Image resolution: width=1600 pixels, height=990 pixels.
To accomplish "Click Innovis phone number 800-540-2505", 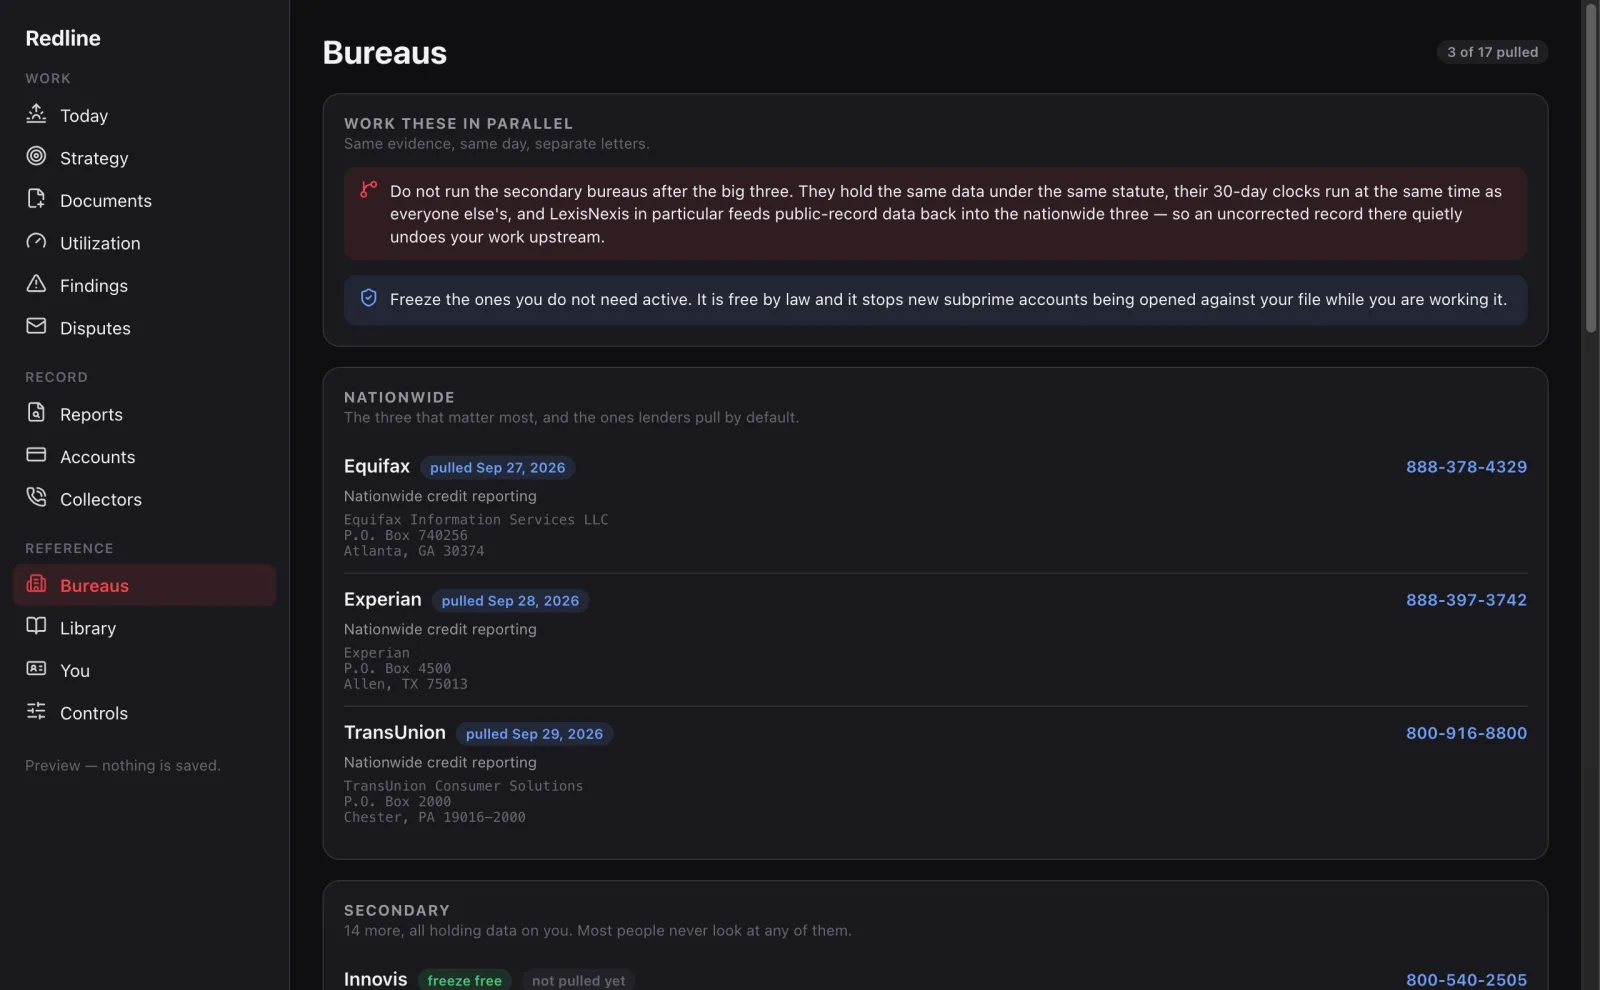I will [1466, 980].
